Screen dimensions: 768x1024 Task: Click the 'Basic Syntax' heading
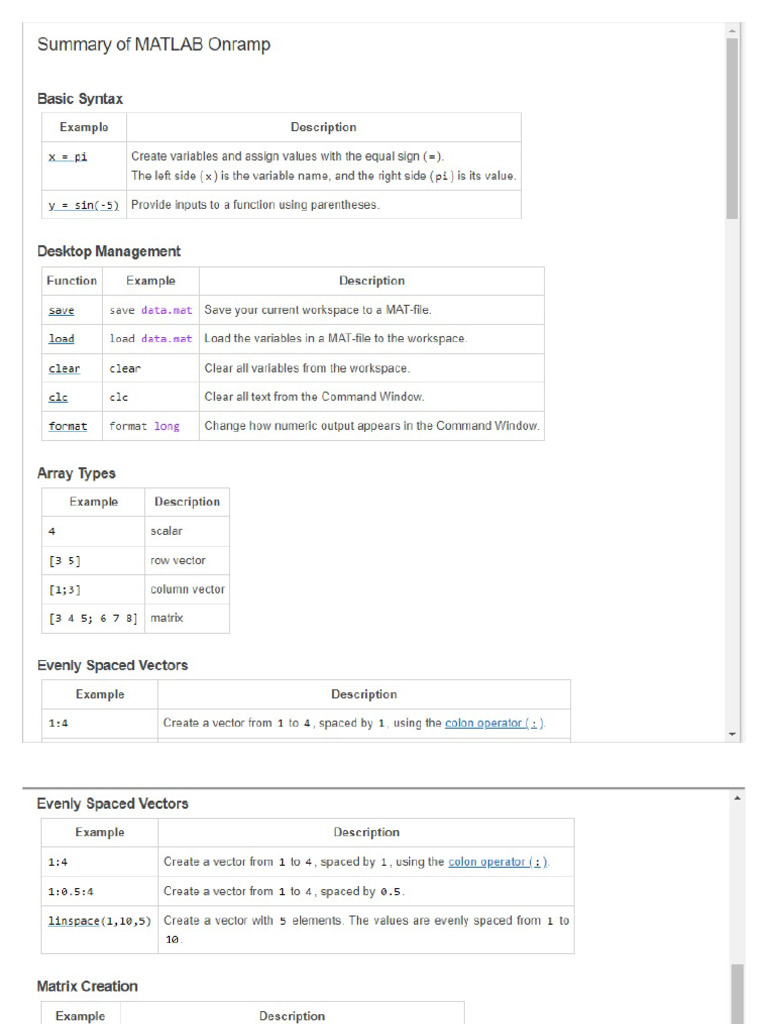coord(80,99)
